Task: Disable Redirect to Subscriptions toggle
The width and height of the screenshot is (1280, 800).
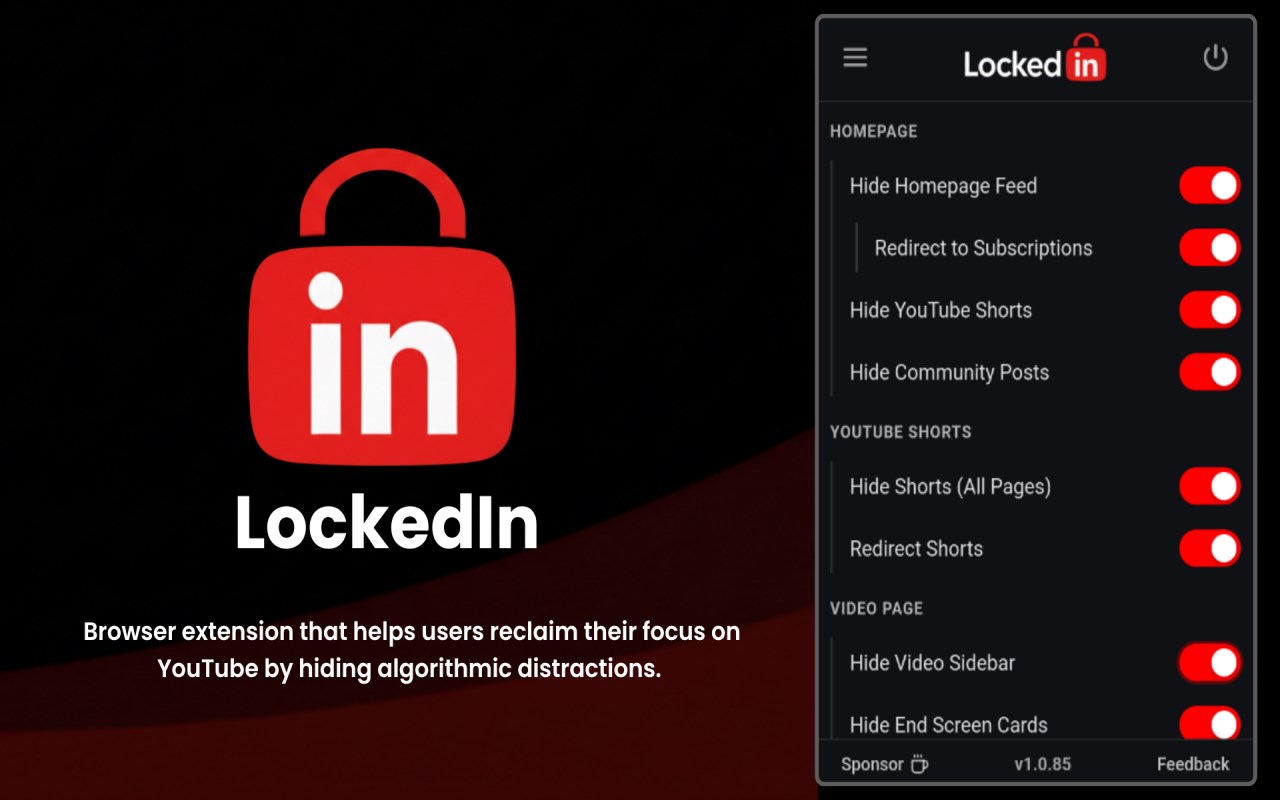Action: pyautogui.click(x=1209, y=248)
